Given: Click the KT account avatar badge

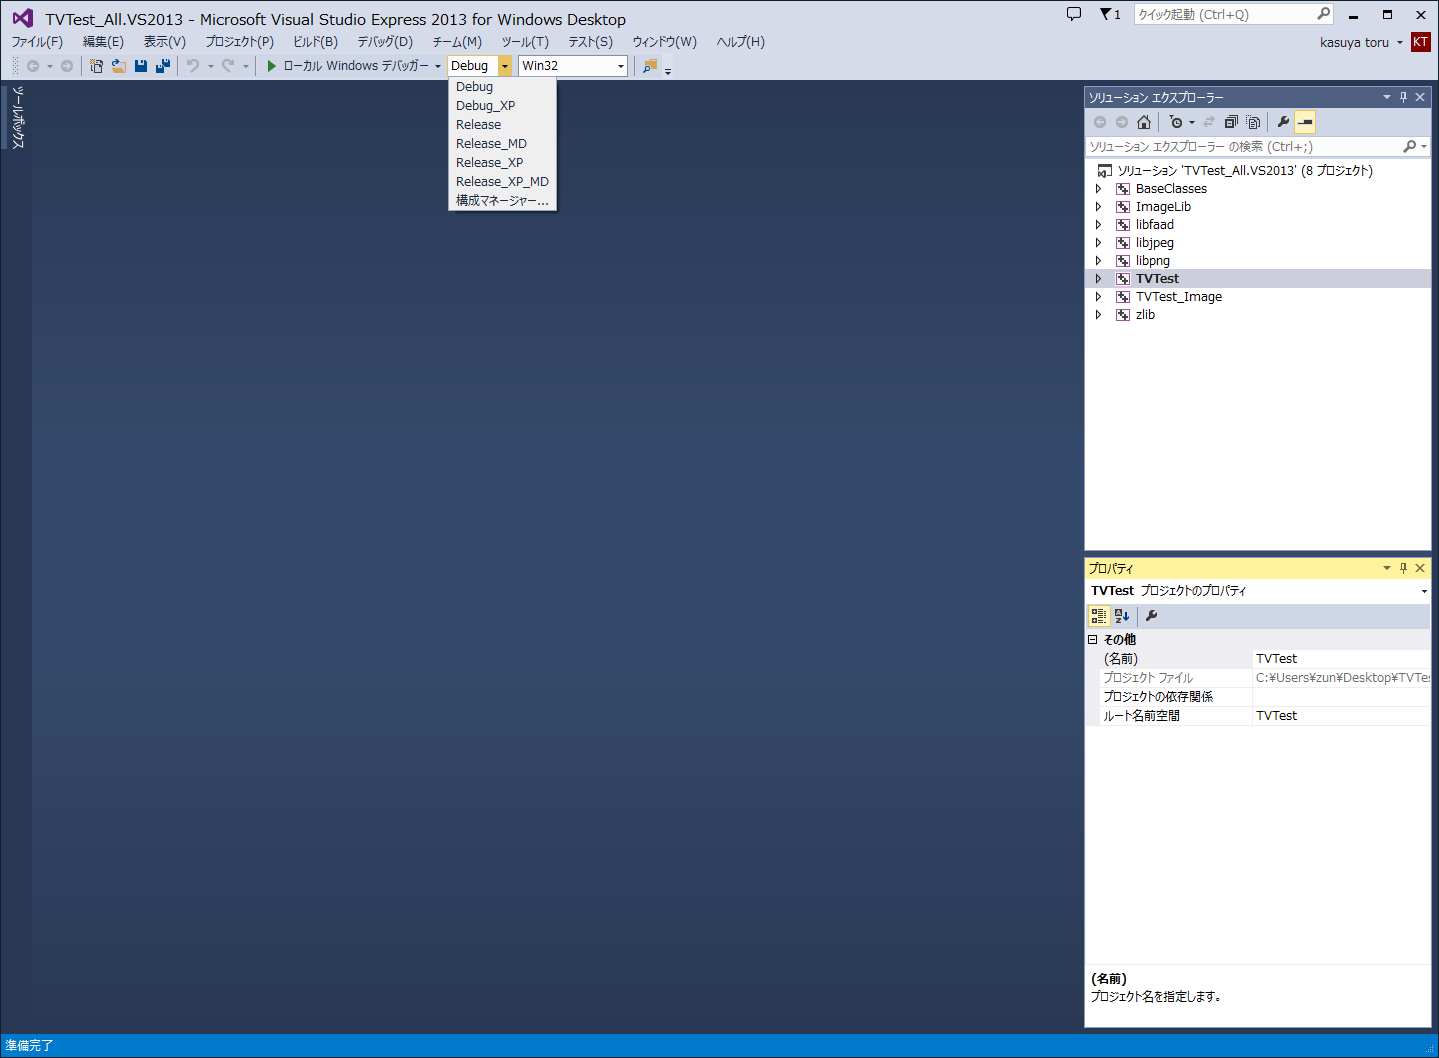Looking at the screenshot, I should pyautogui.click(x=1420, y=42).
